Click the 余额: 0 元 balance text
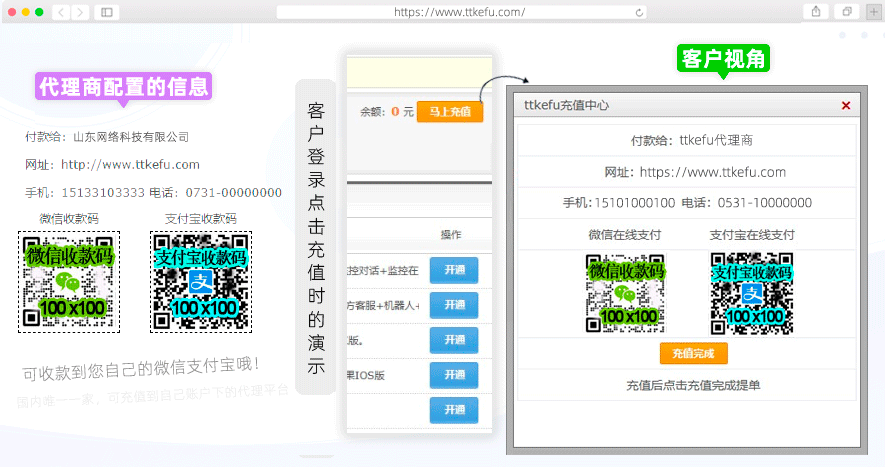The height and width of the screenshot is (467, 885). 387,112
